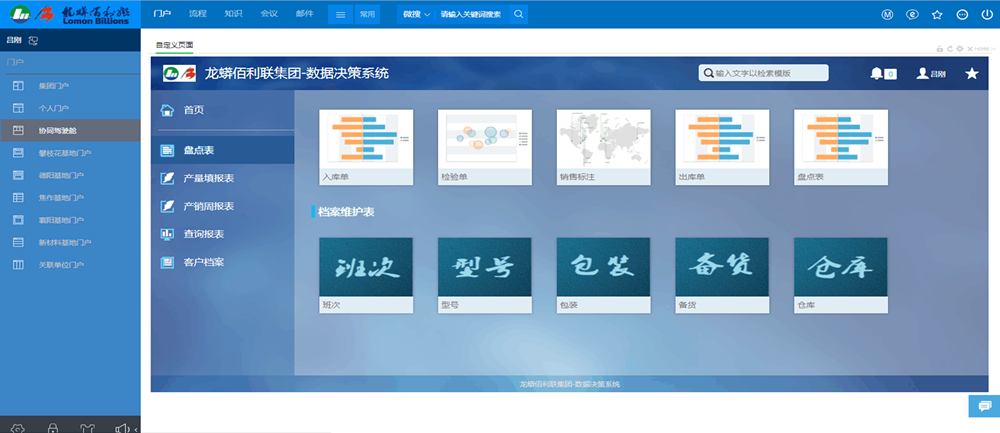Expand the 微搜 search type dropdown
1000x433 pixels.
click(x=416, y=14)
